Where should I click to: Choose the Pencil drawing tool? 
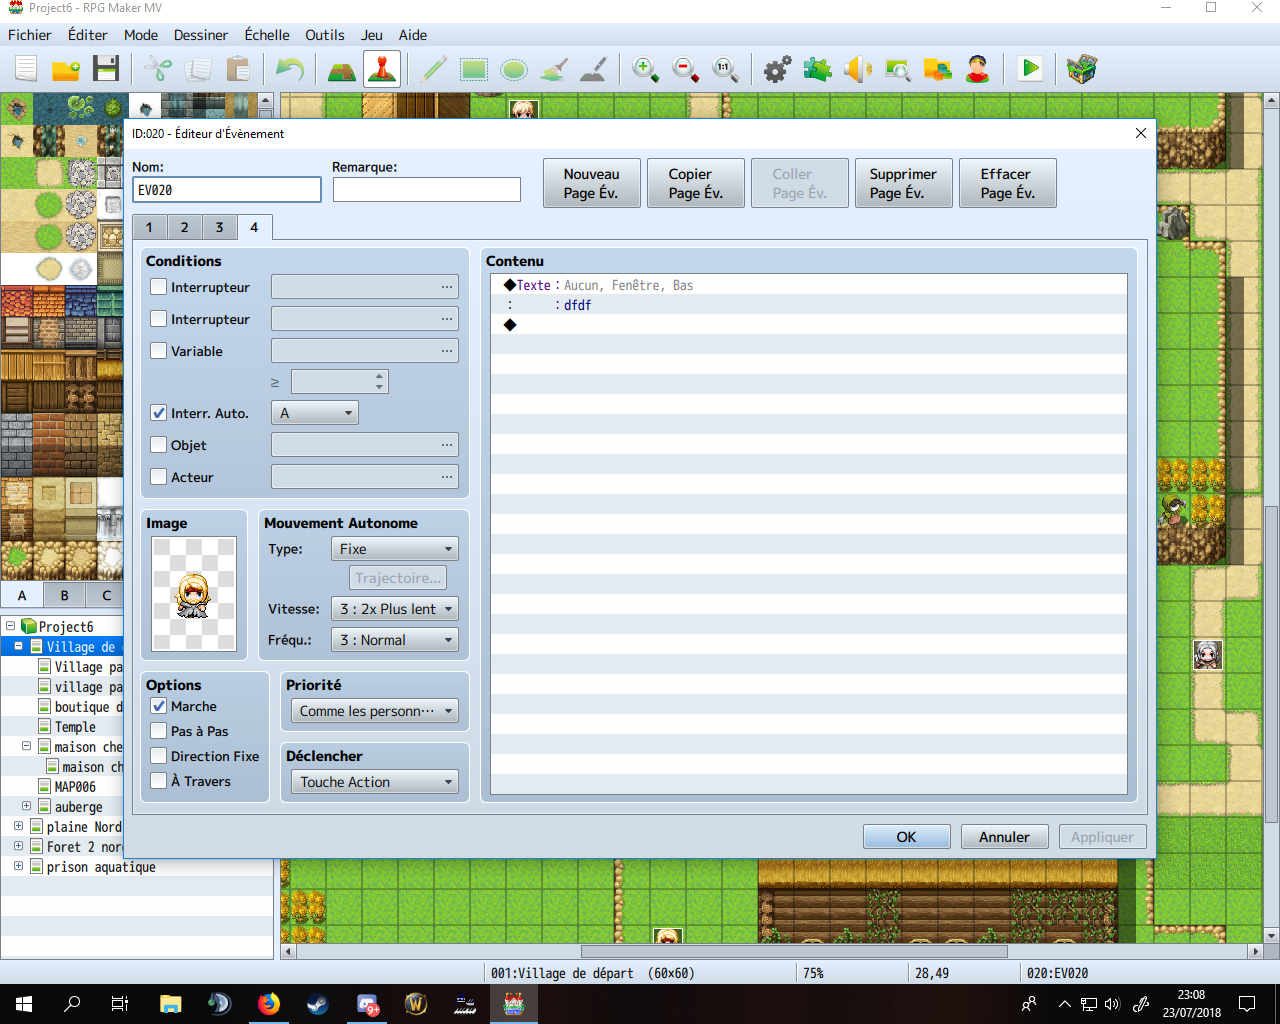(434, 69)
